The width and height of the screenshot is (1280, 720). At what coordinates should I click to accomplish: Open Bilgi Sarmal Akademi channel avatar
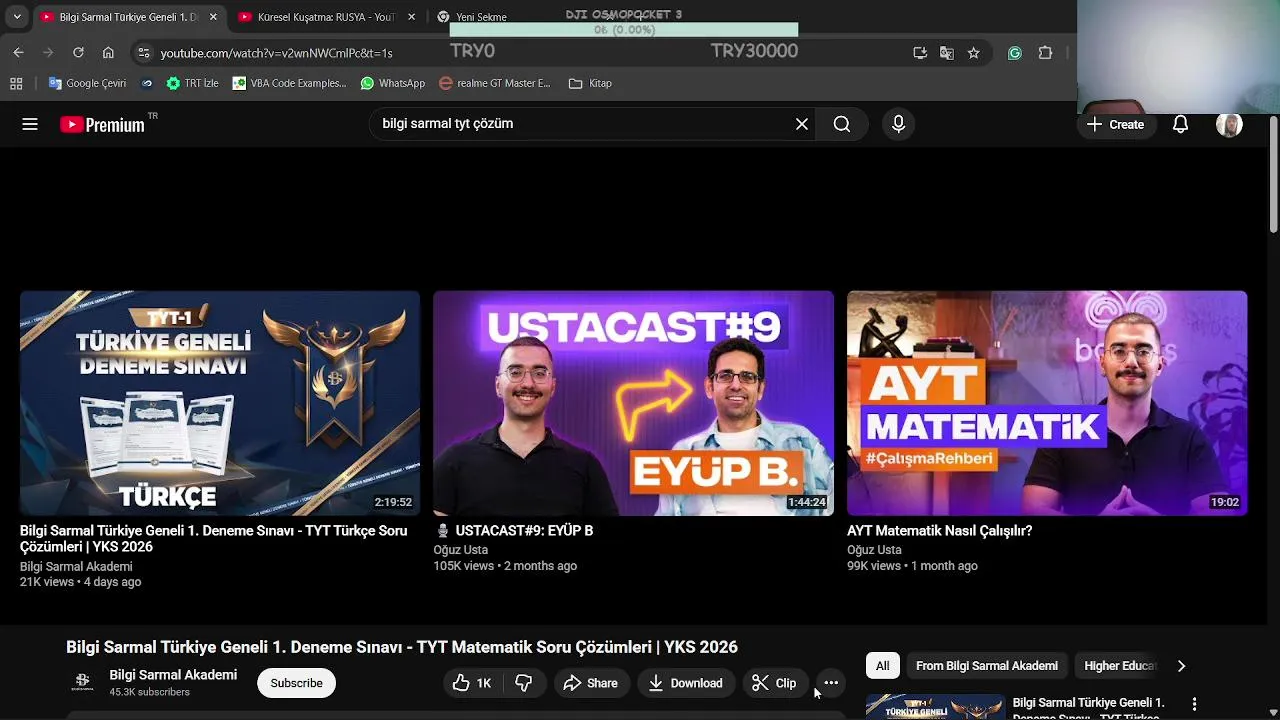click(x=83, y=683)
